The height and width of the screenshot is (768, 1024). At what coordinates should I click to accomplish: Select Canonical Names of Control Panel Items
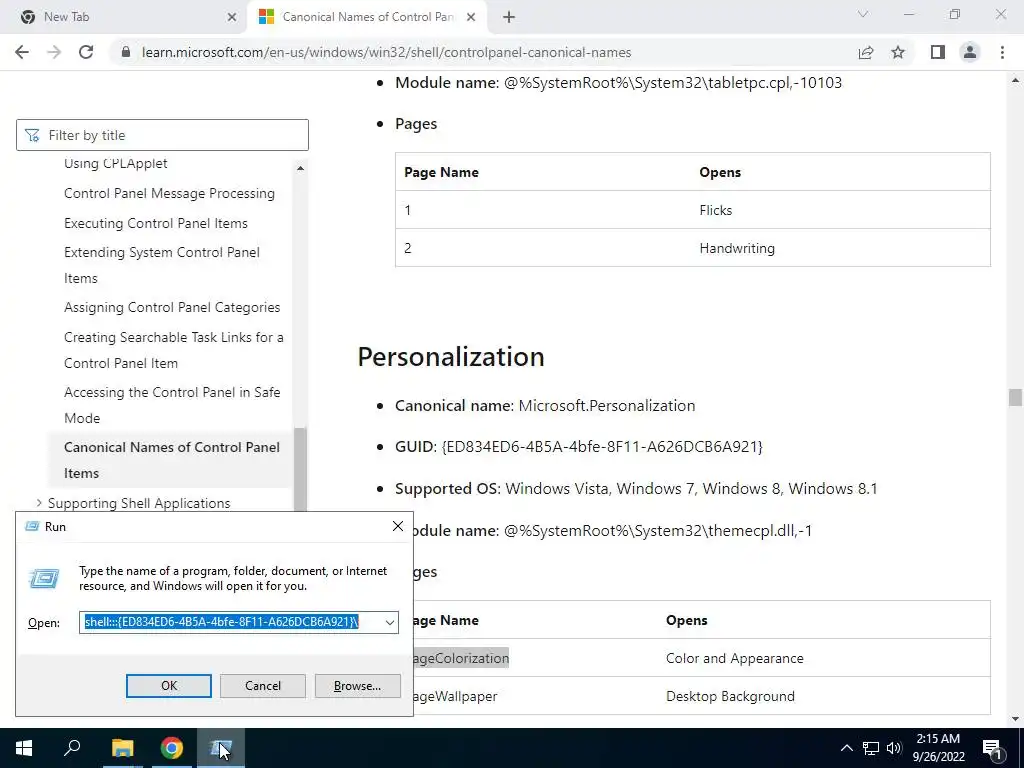172,460
